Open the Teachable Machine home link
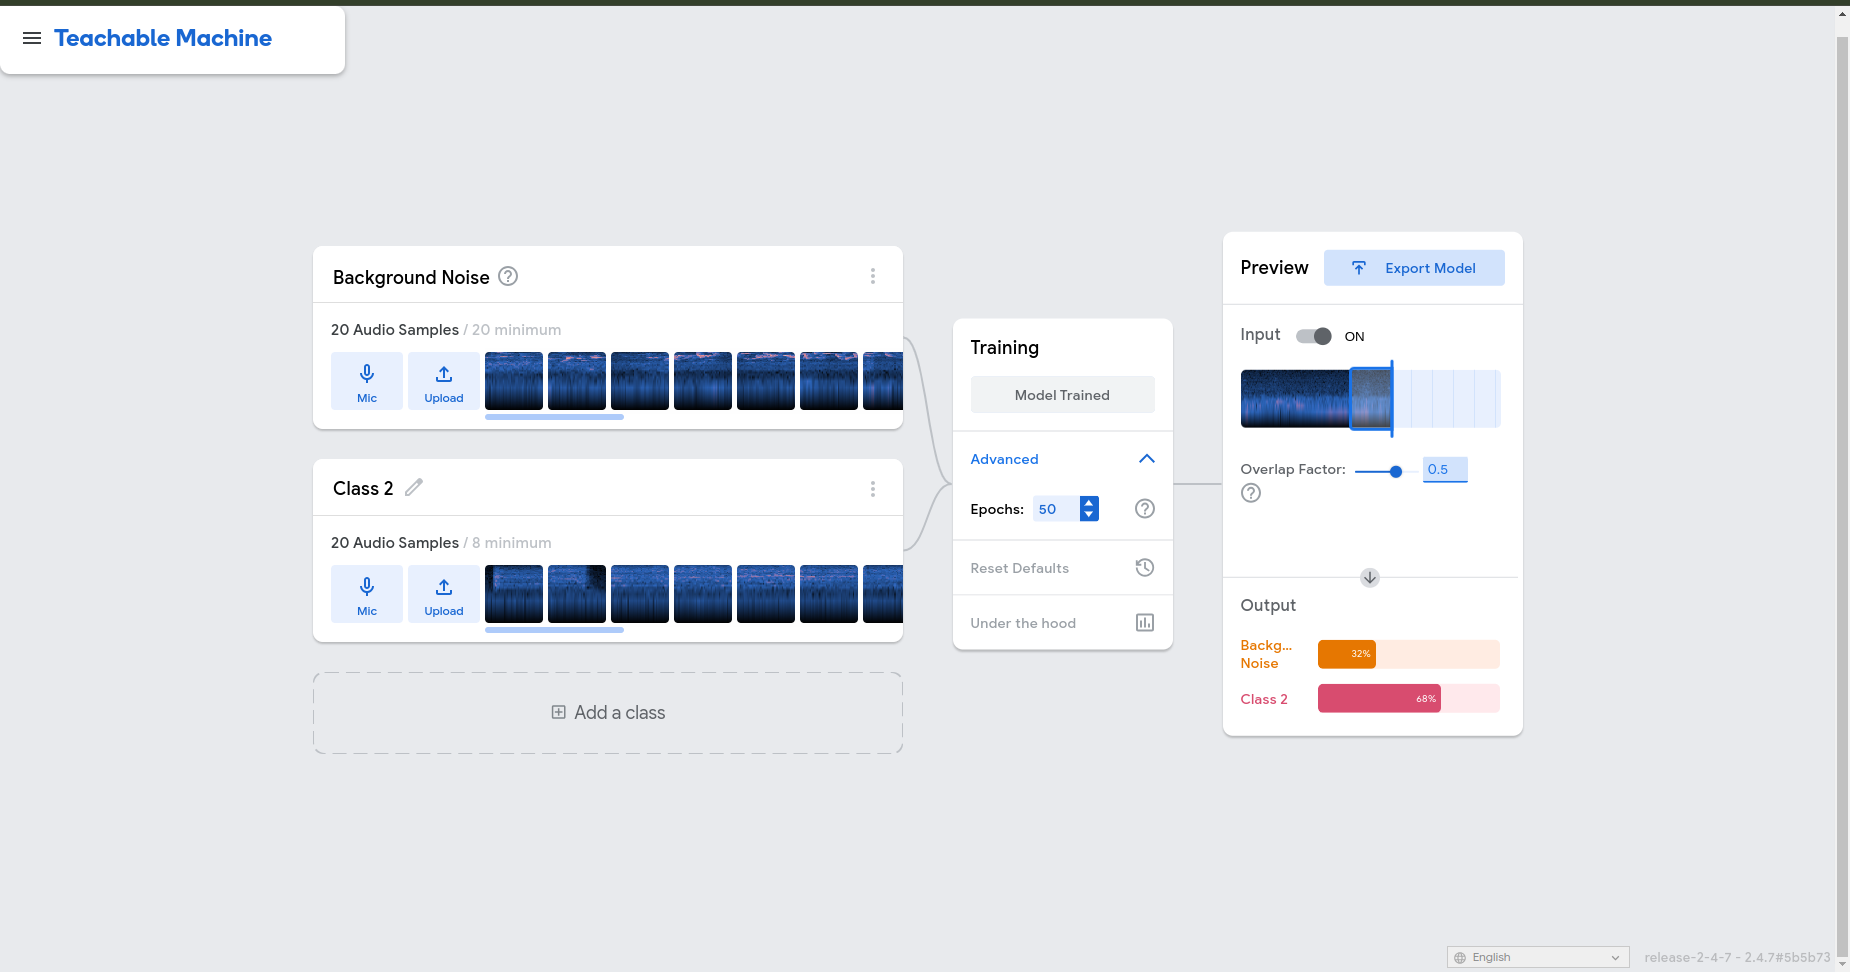 click(163, 38)
